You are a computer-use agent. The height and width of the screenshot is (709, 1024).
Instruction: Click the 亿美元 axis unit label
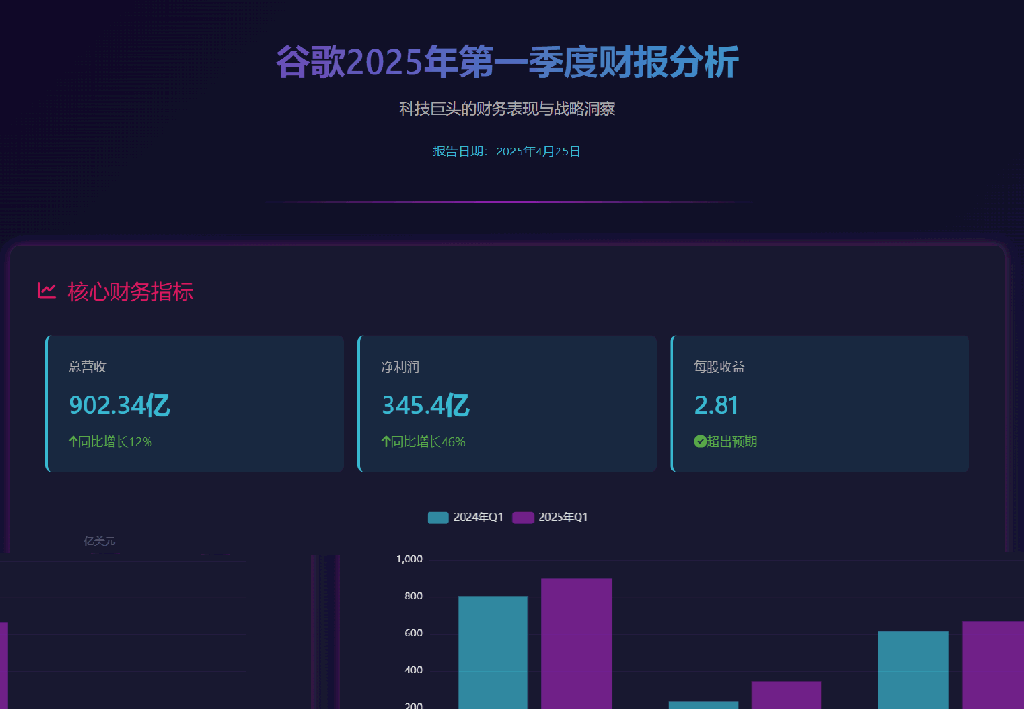click(99, 541)
